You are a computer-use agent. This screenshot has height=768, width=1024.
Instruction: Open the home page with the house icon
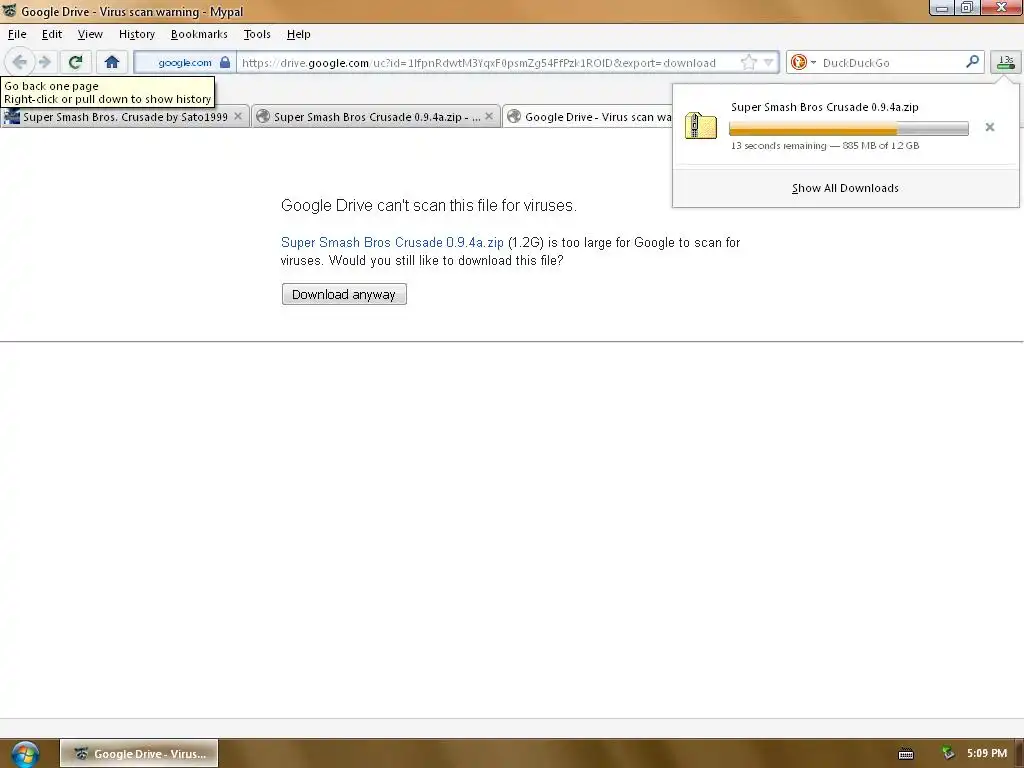pos(112,62)
